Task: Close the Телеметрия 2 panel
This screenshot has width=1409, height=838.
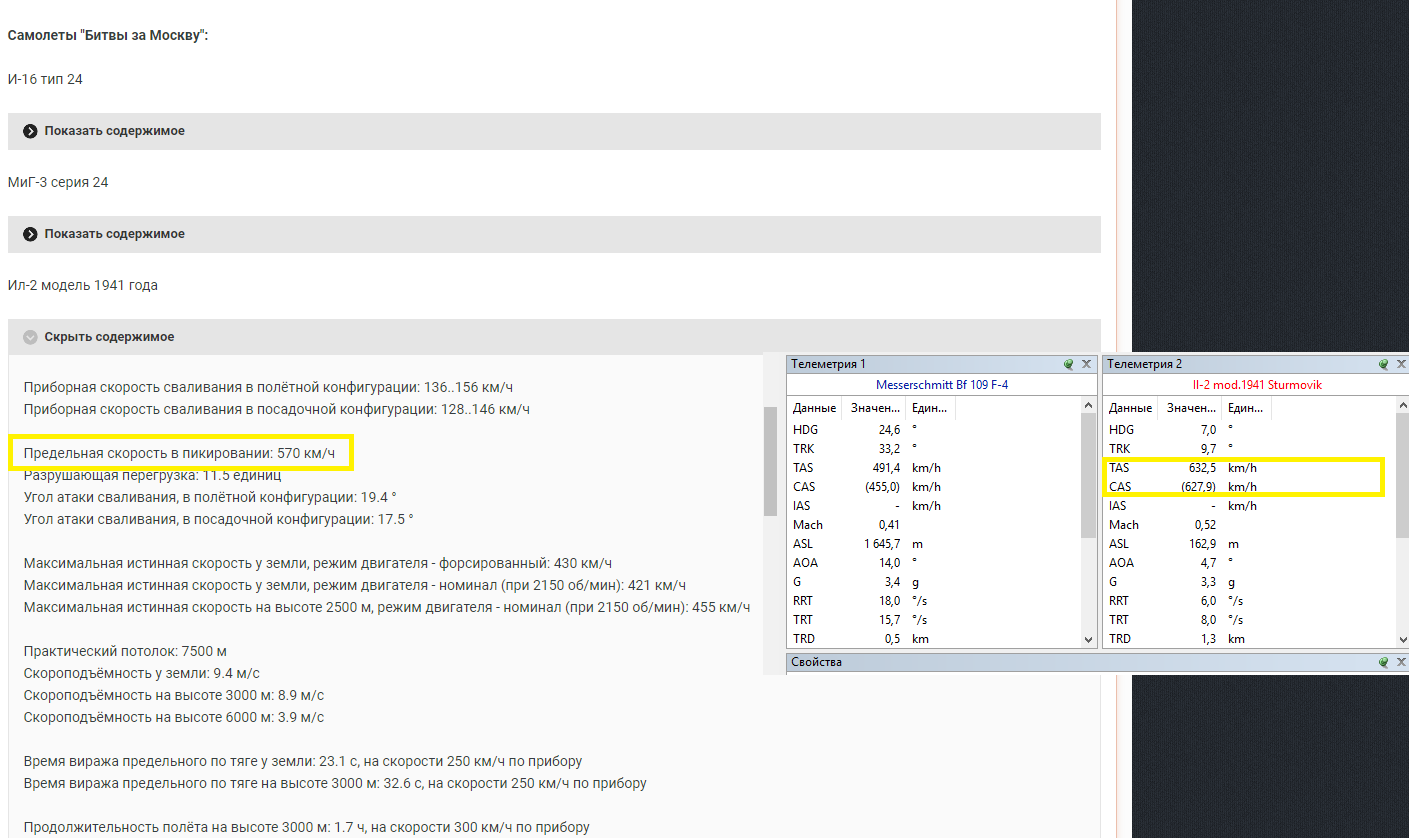Action: (x=1401, y=364)
